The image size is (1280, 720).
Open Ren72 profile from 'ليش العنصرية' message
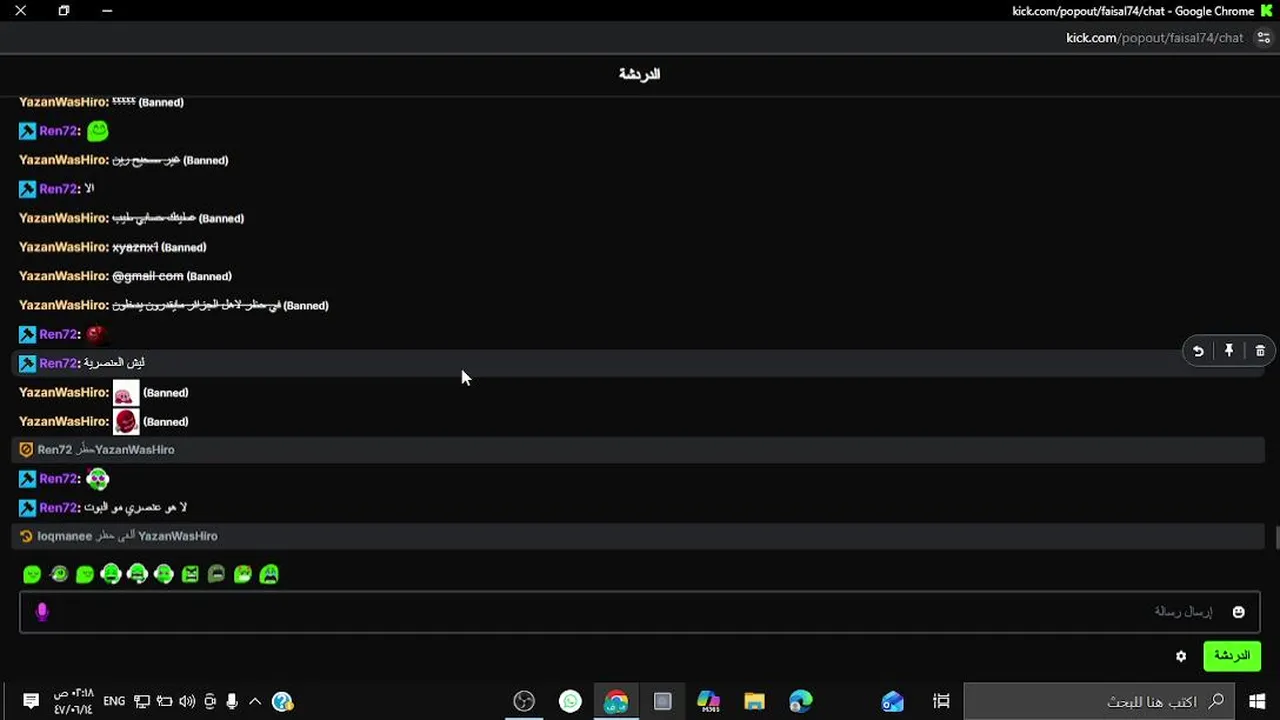pyautogui.click(x=58, y=363)
